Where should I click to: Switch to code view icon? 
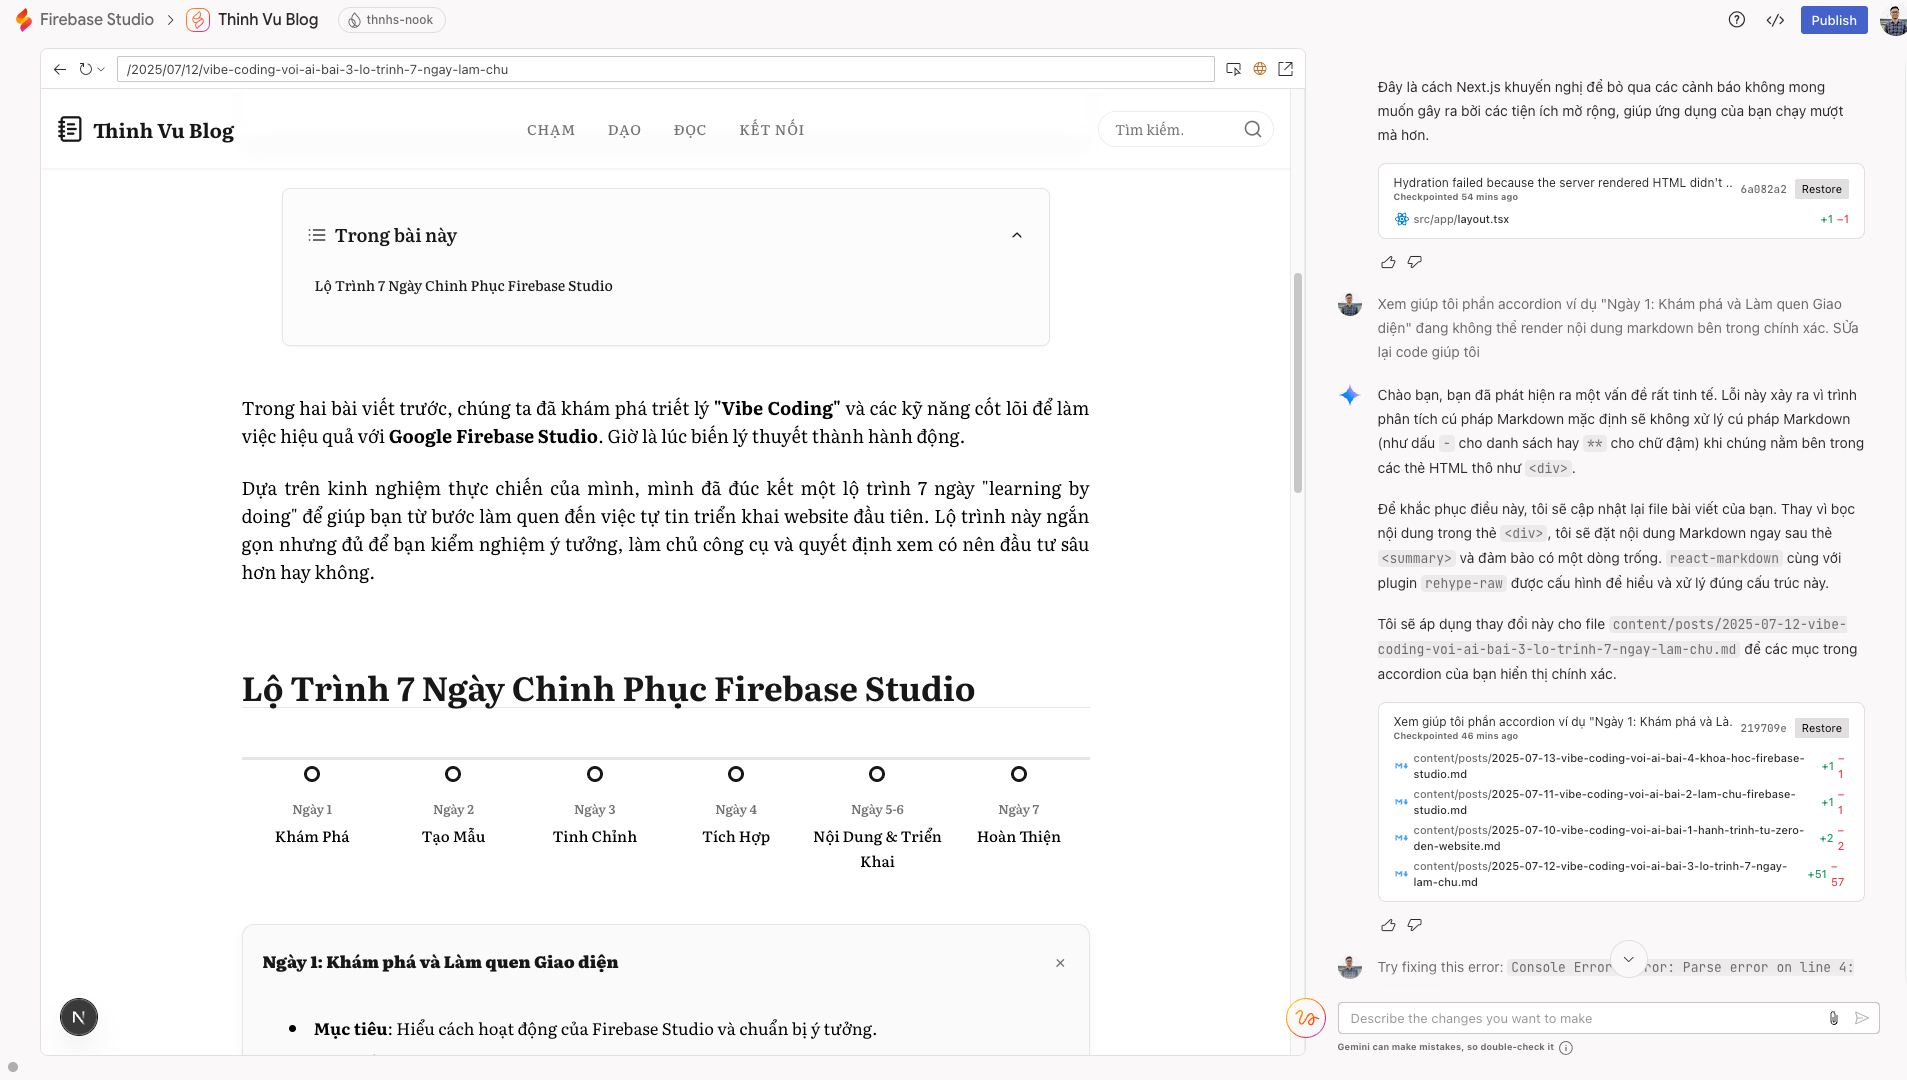point(1775,20)
